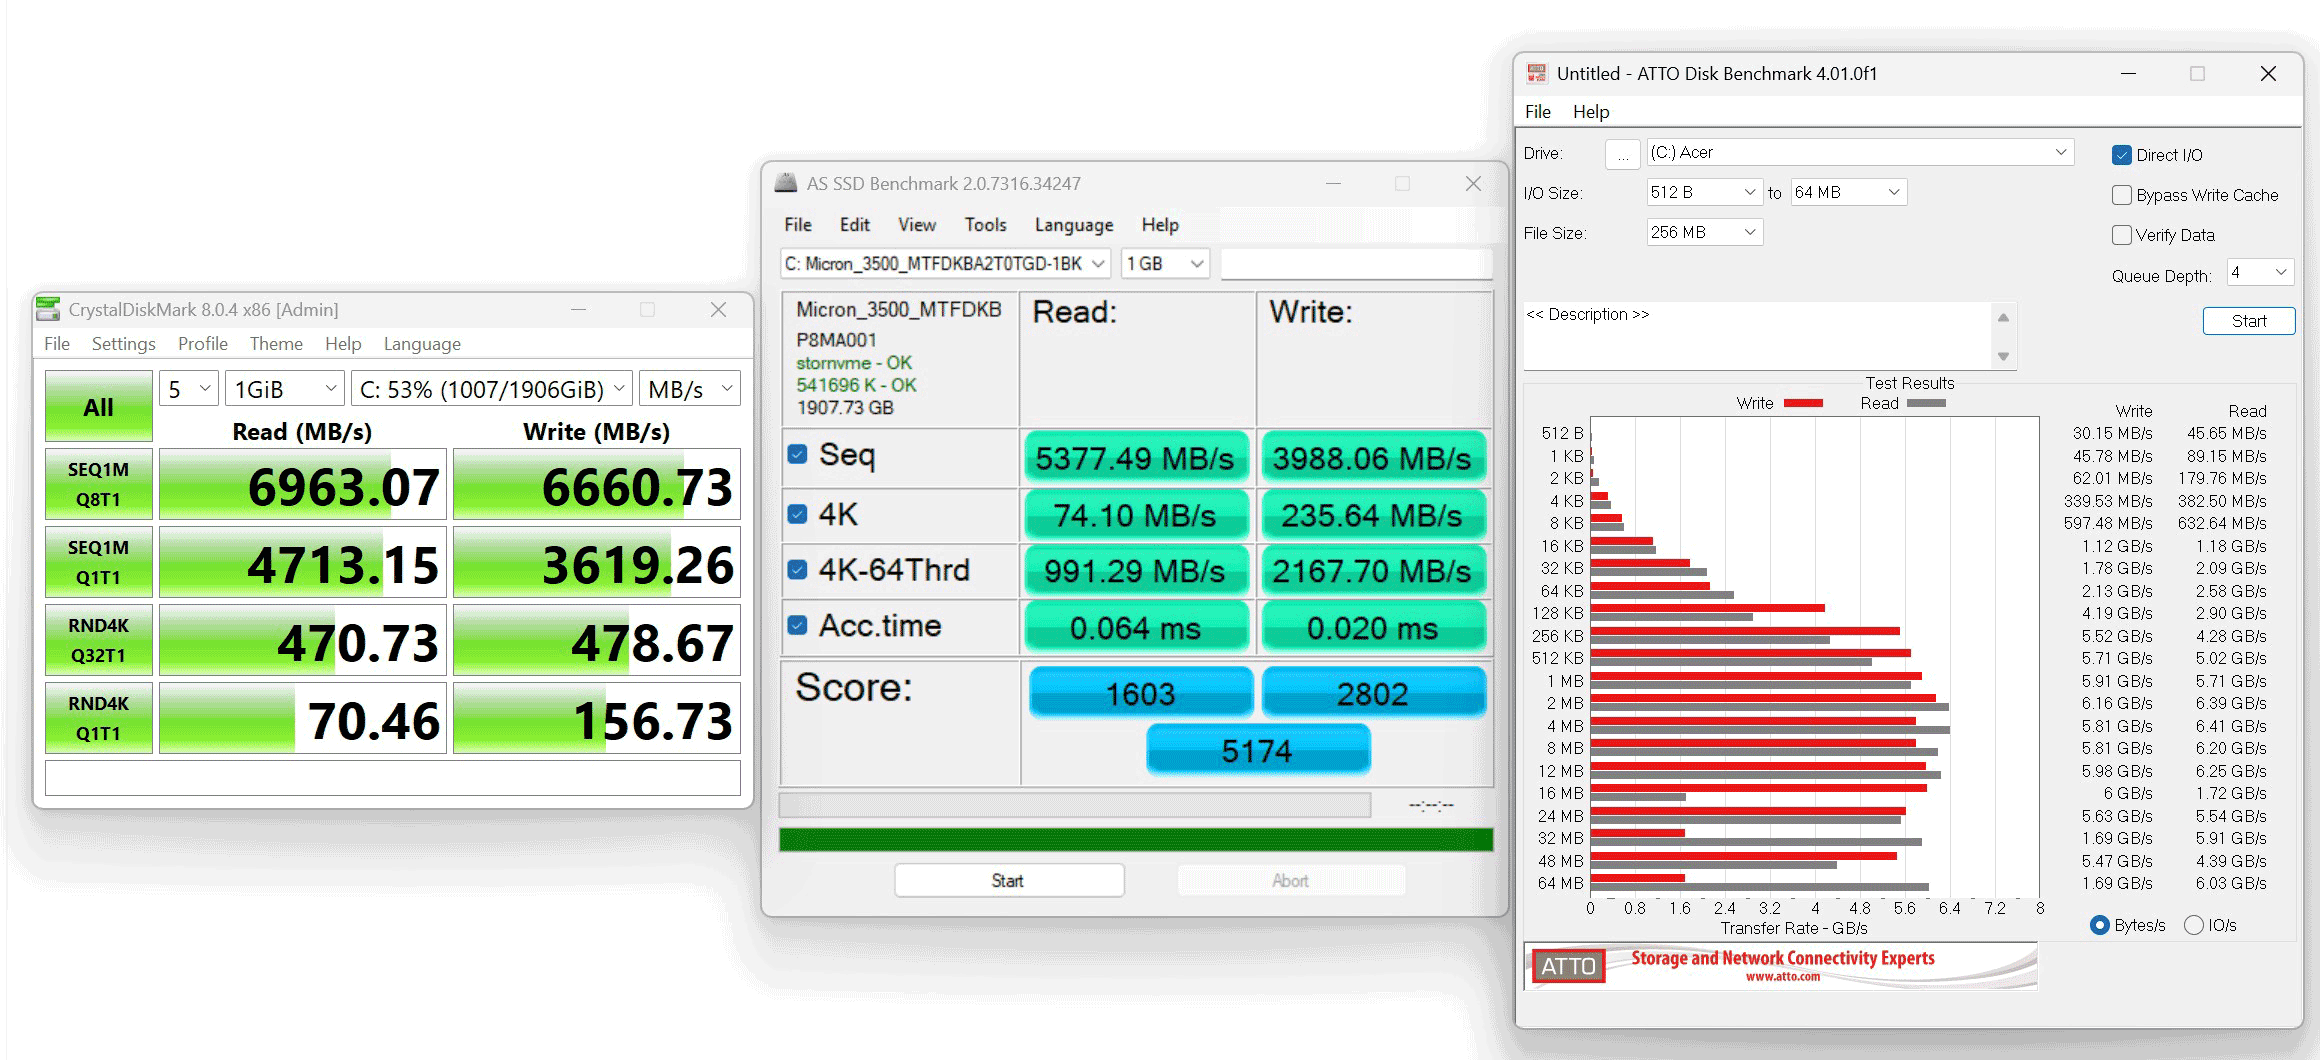Open the C: 53% drive selector dropdown
The image size is (2320, 1060).
(492, 389)
